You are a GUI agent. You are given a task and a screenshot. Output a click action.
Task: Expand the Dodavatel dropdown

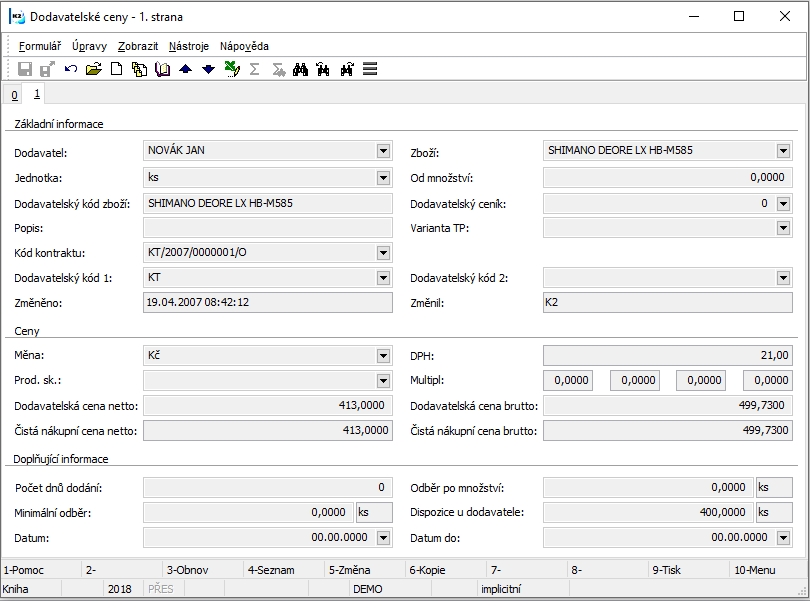click(383, 151)
